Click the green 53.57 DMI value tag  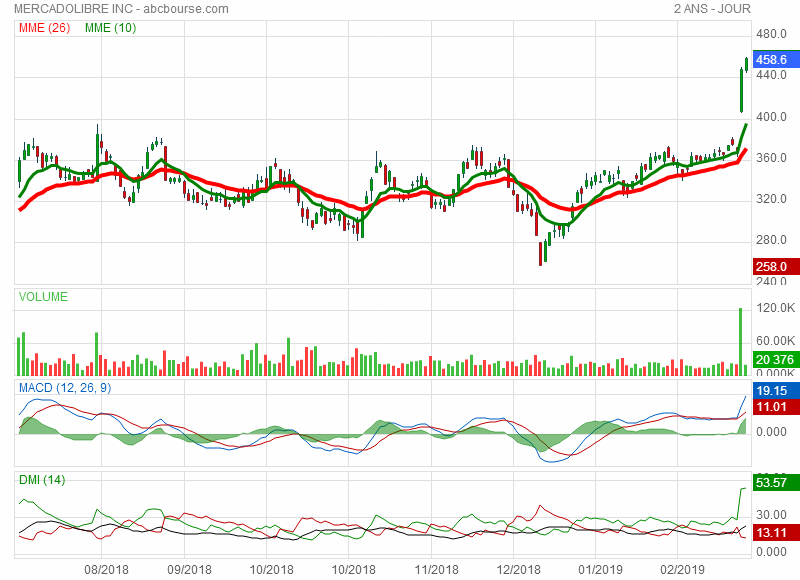776,483
